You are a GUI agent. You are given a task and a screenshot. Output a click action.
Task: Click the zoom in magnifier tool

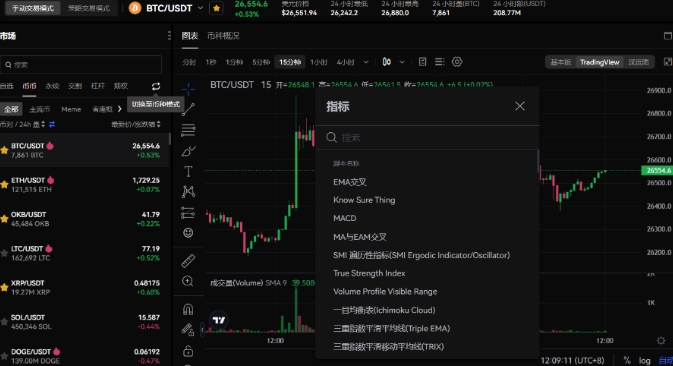[x=188, y=281]
